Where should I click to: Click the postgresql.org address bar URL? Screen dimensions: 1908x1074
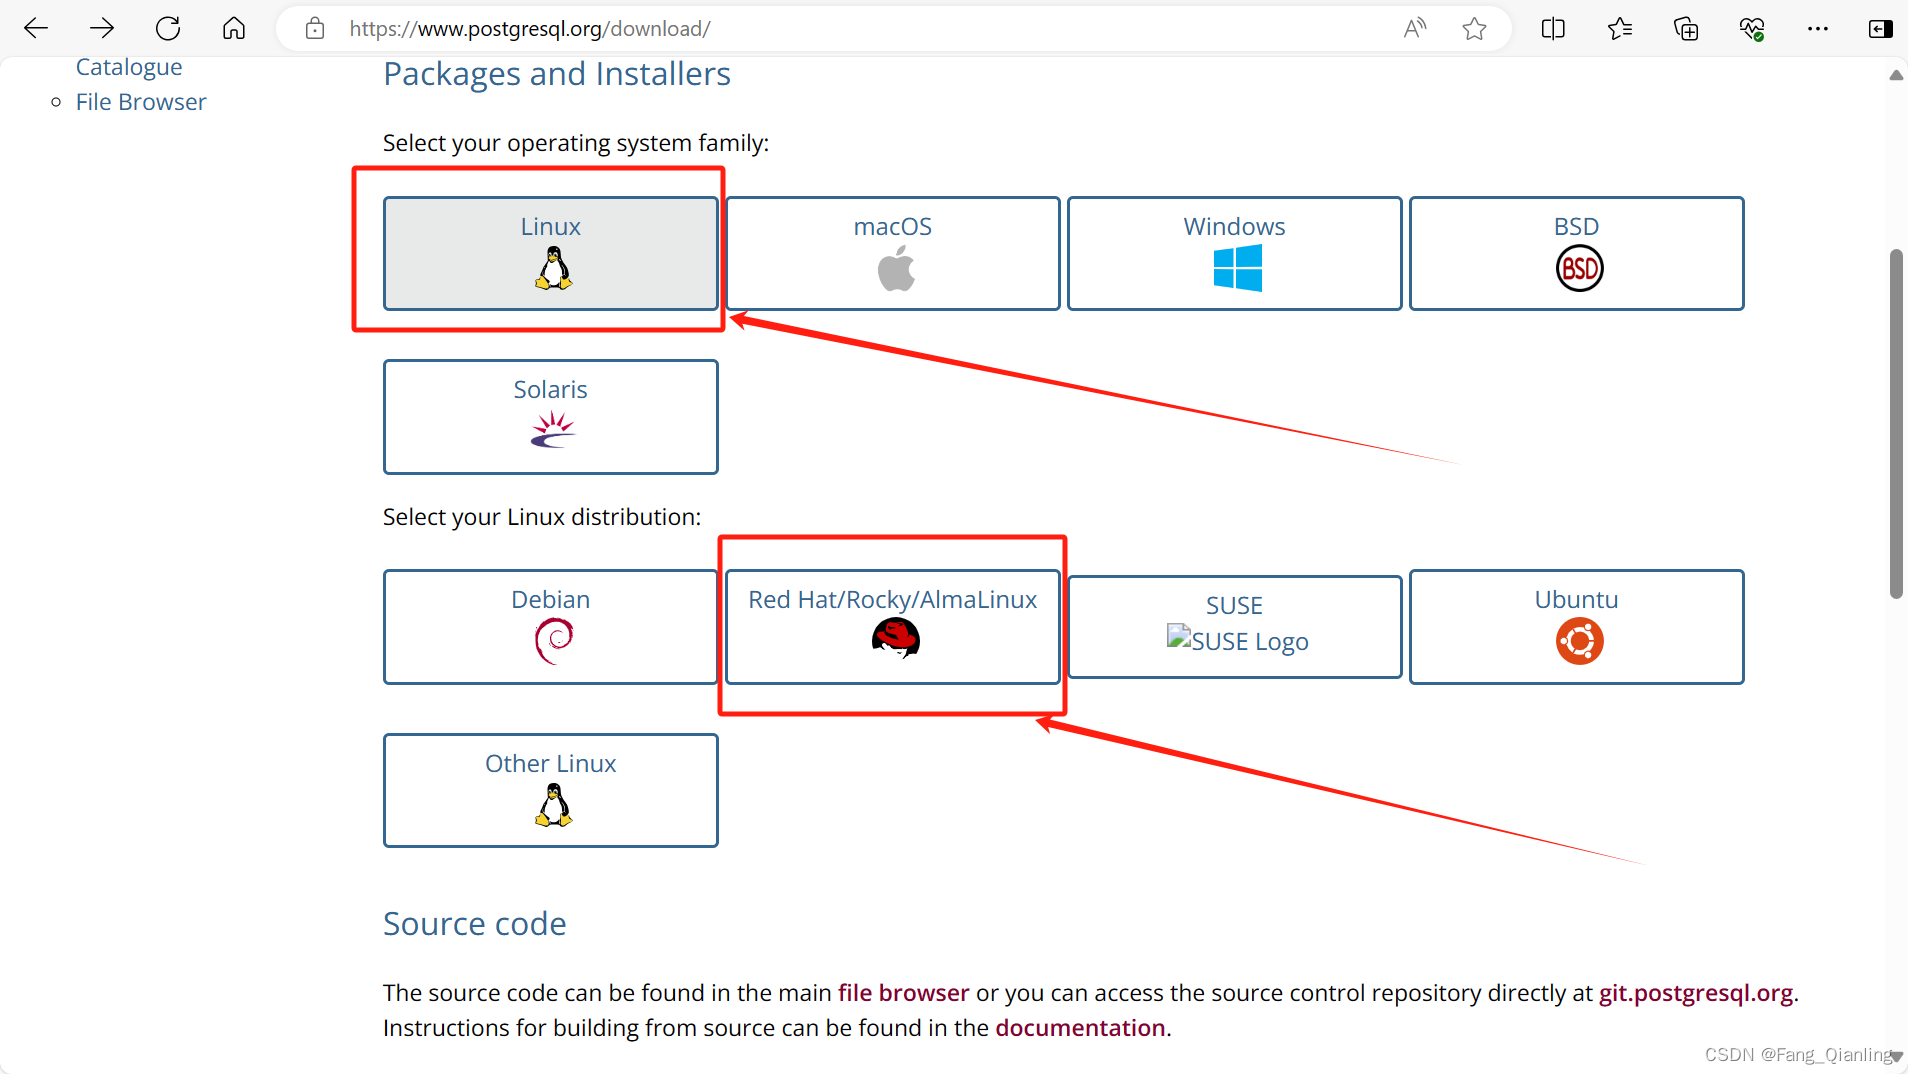(x=530, y=29)
